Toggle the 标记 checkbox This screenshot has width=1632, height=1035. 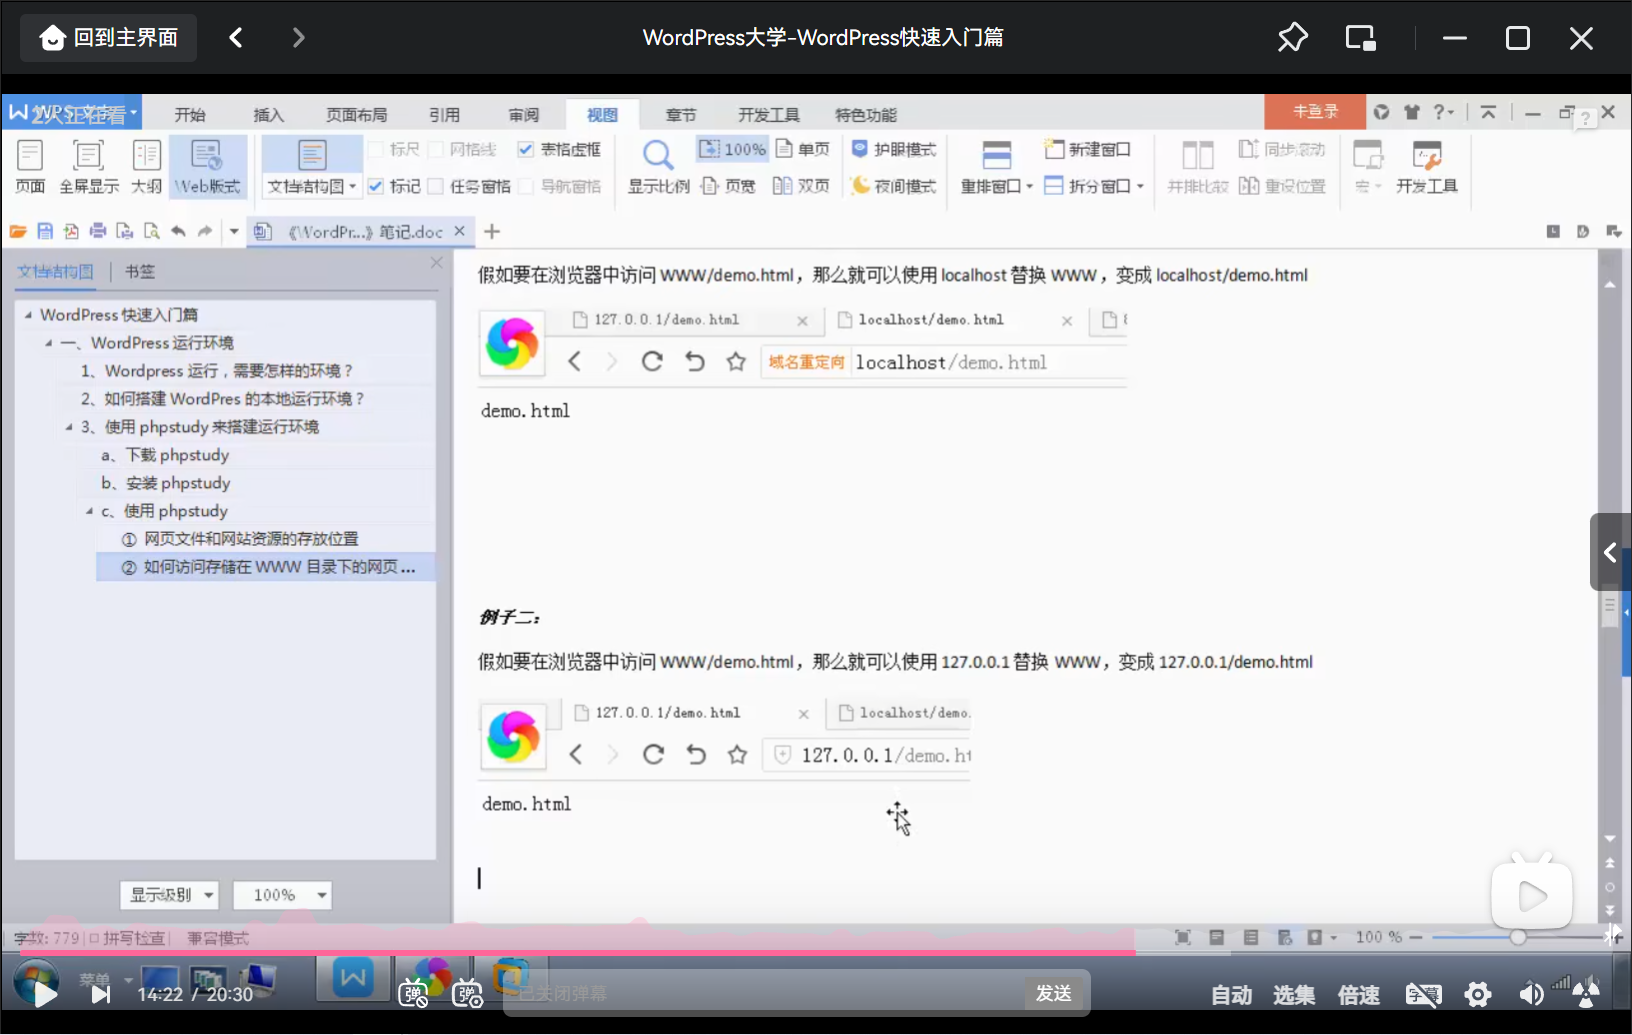[376, 186]
